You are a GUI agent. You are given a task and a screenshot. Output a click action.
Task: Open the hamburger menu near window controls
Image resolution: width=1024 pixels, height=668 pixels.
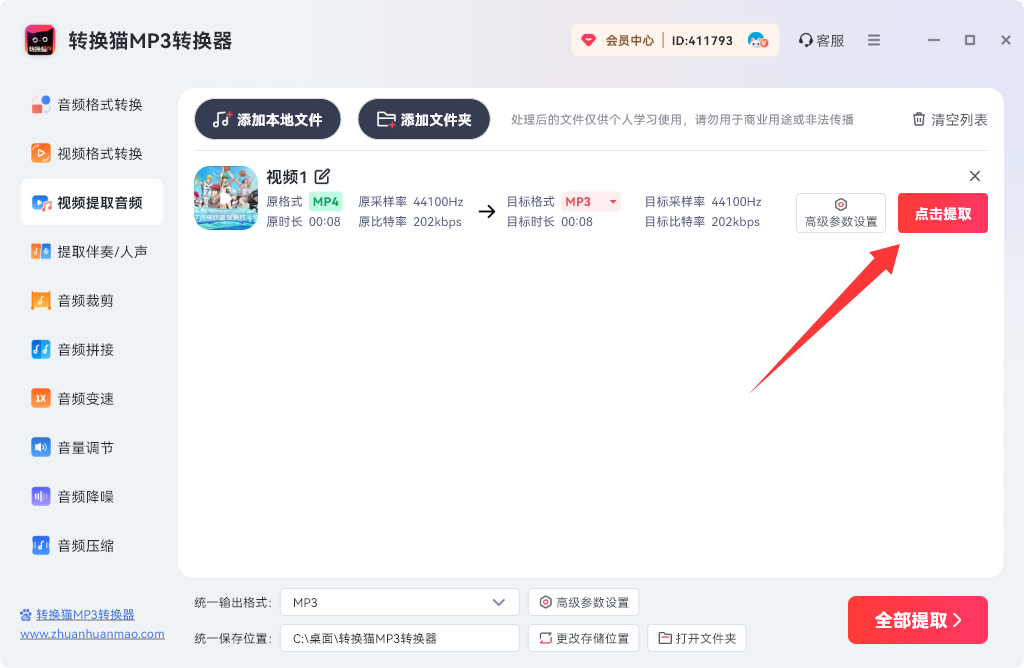(x=872, y=40)
